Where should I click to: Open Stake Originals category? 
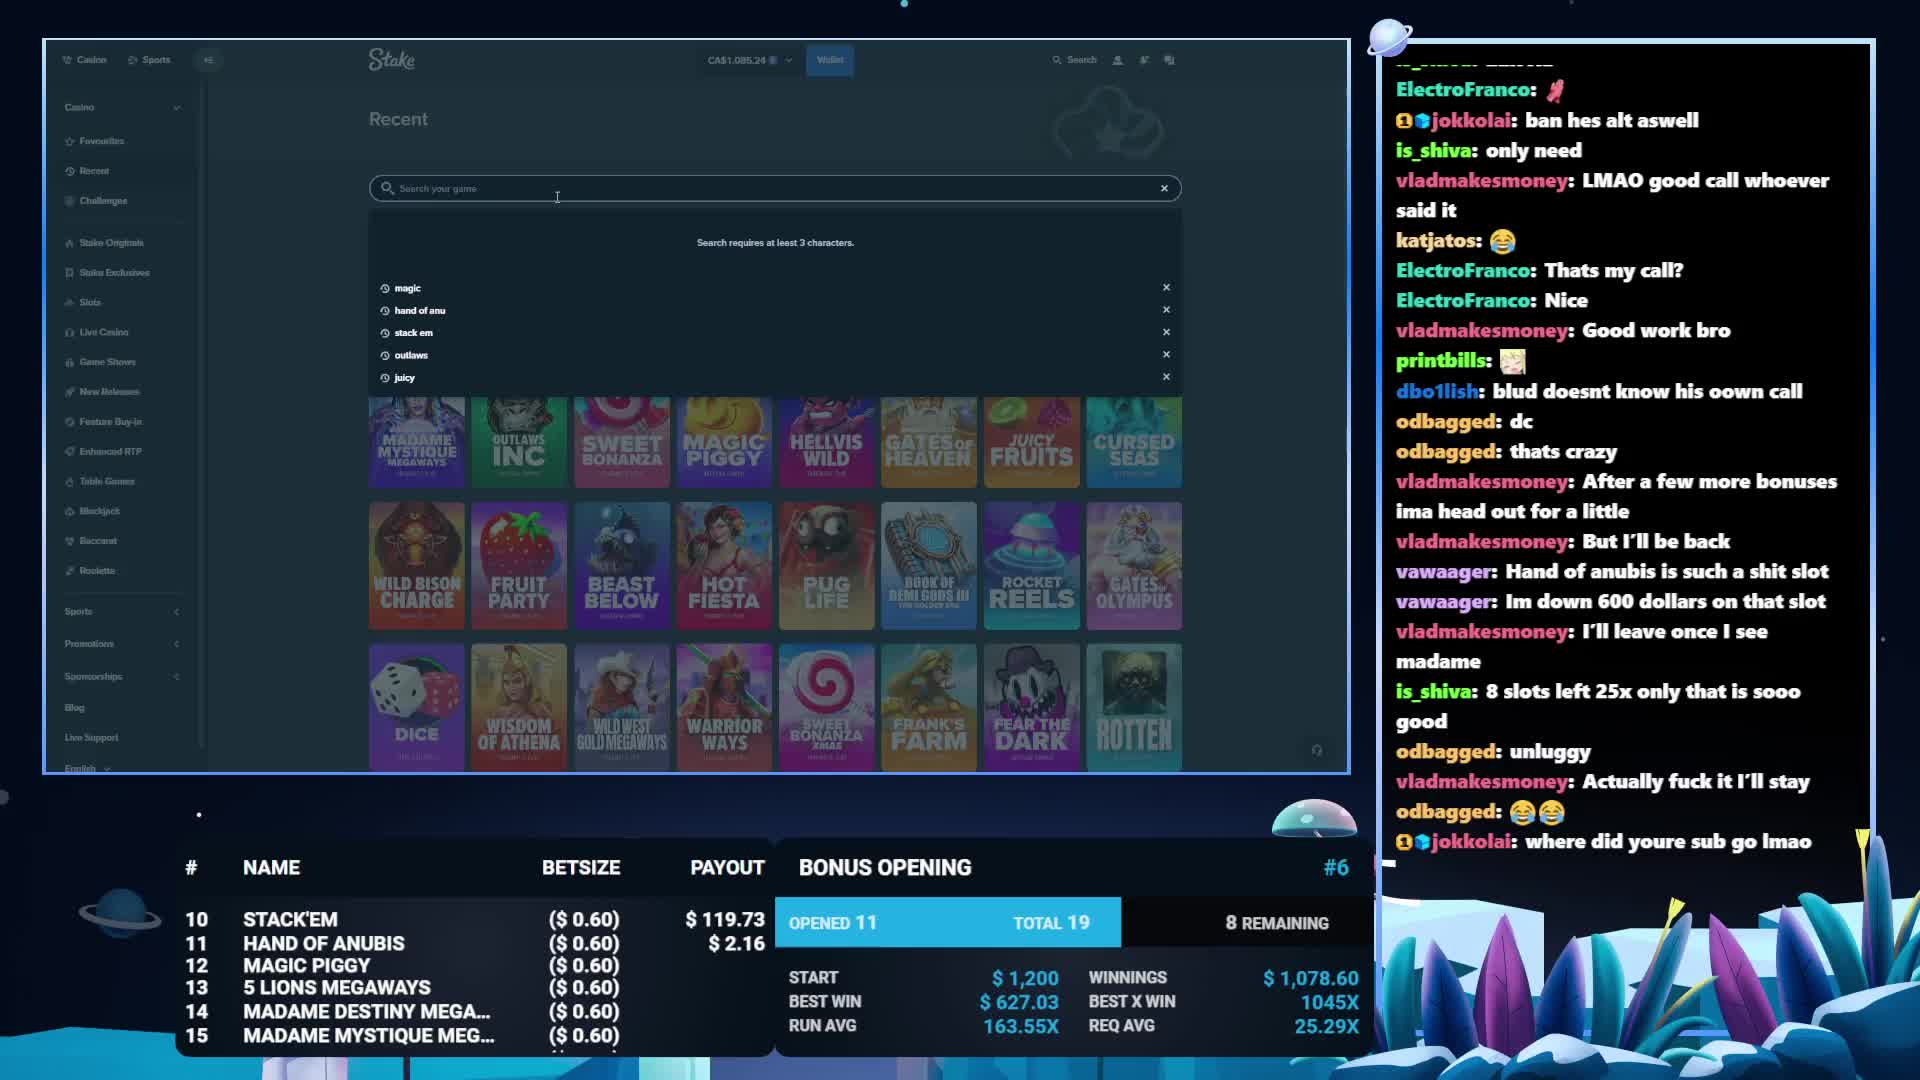[x=105, y=243]
